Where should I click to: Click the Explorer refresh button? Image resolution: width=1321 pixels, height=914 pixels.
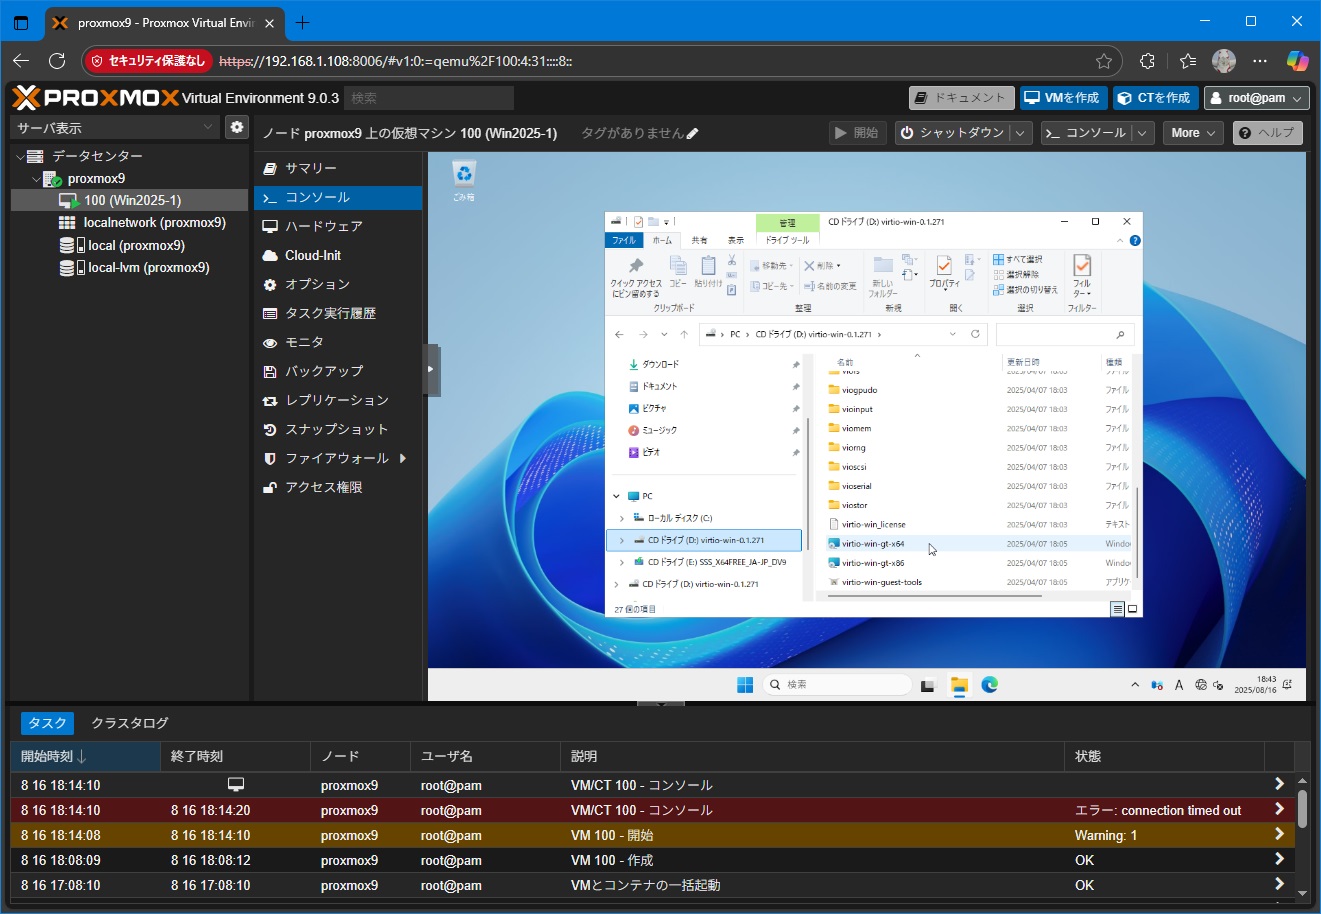click(975, 334)
